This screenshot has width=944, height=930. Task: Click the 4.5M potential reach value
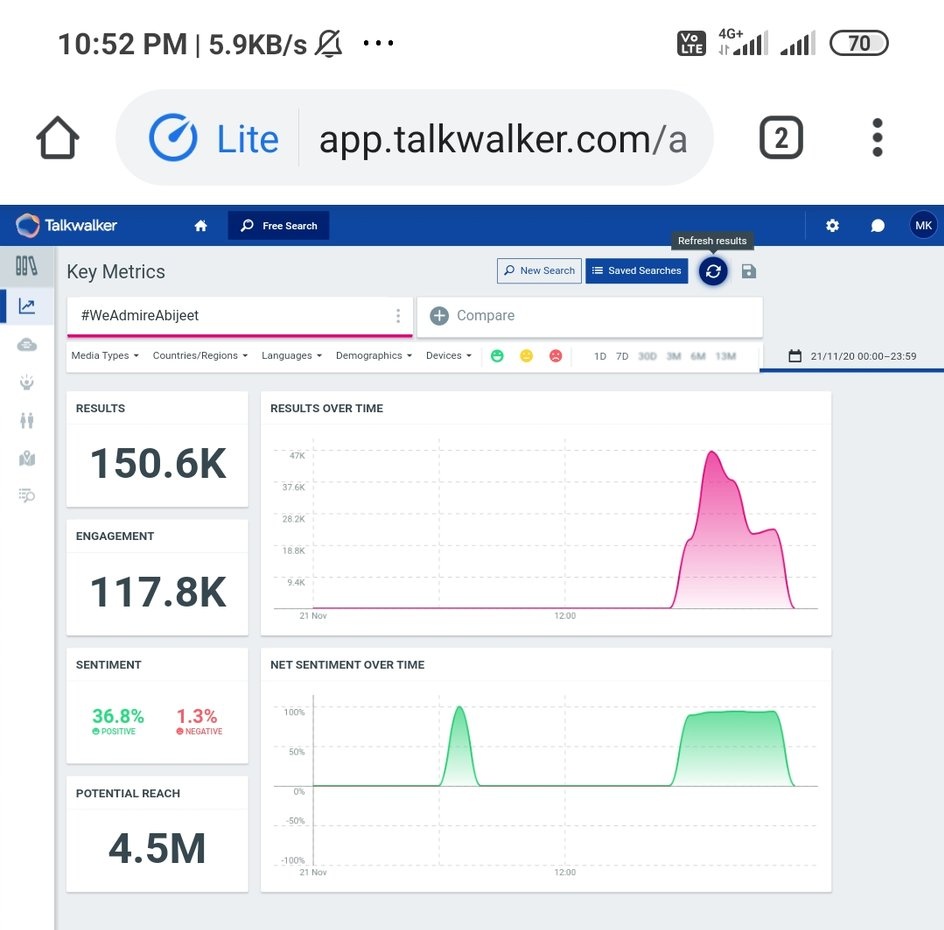157,849
